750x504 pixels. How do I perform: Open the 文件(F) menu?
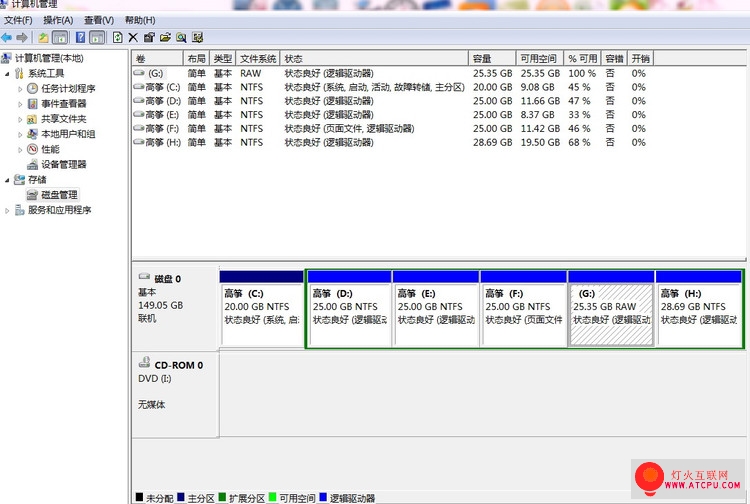pyautogui.click(x=18, y=20)
